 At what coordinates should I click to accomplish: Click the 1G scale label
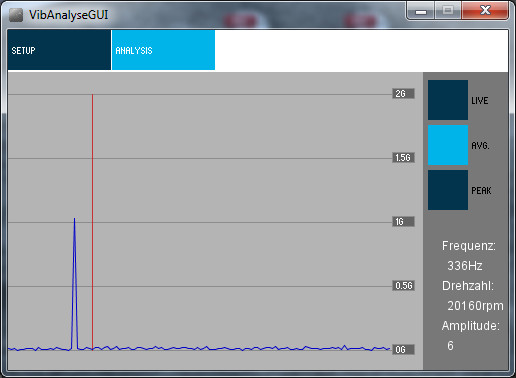coord(403,222)
